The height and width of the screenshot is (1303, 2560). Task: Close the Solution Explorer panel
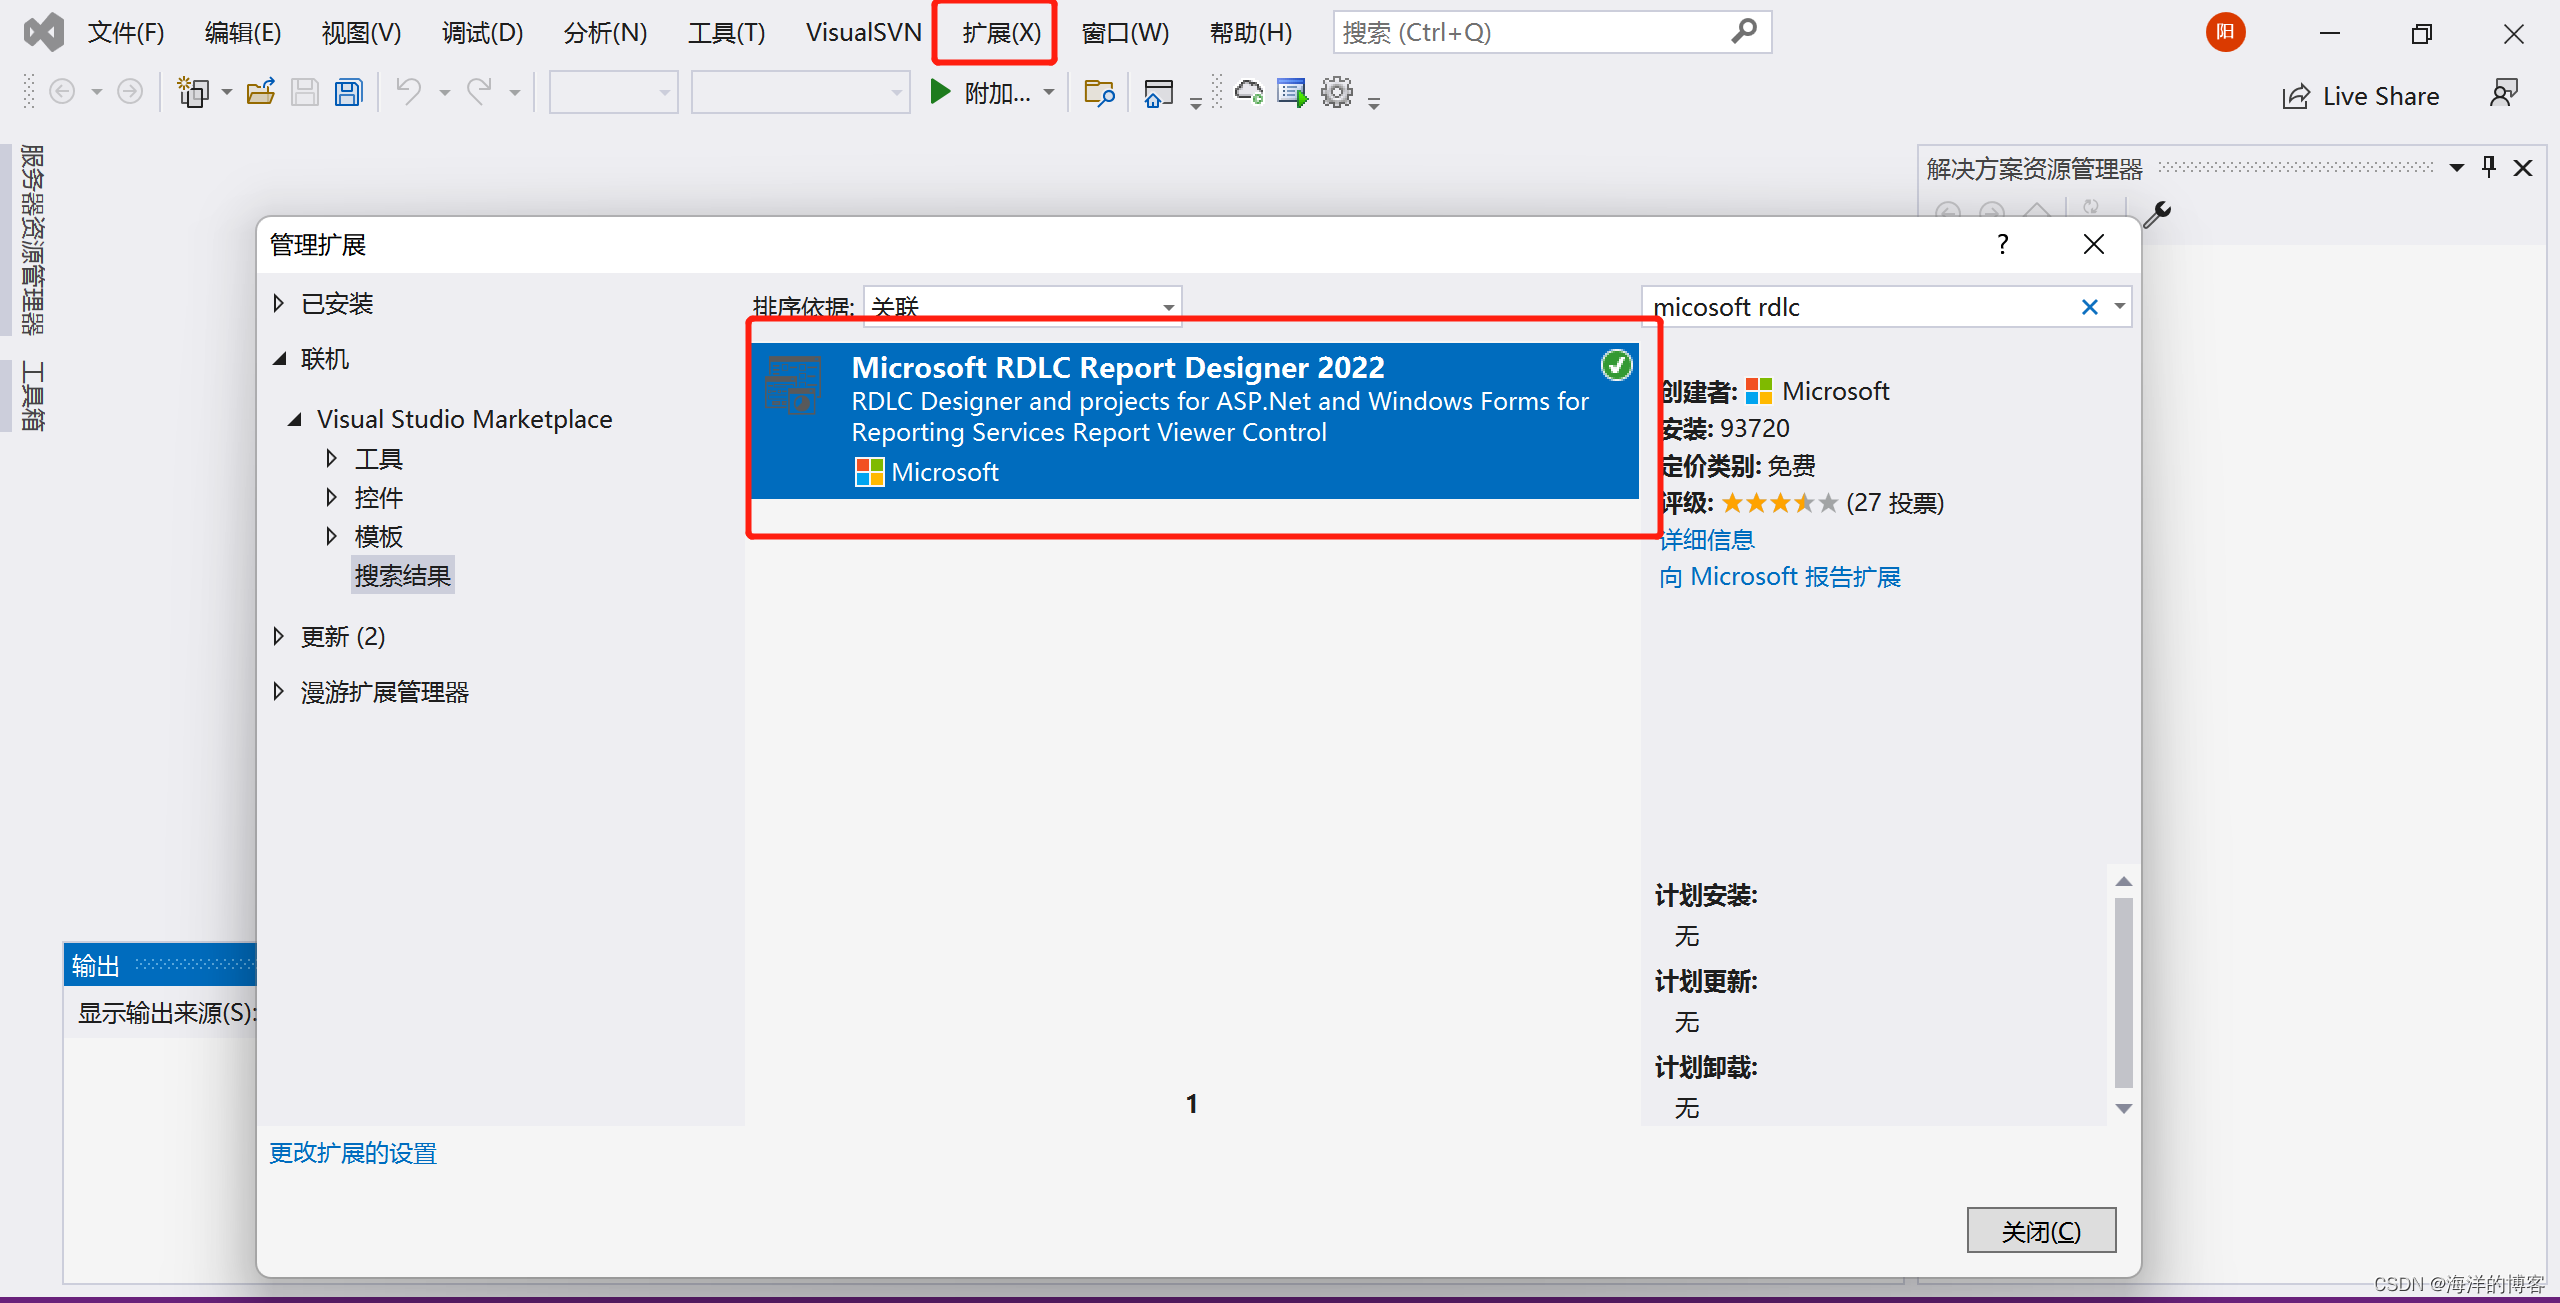pos(2523,168)
